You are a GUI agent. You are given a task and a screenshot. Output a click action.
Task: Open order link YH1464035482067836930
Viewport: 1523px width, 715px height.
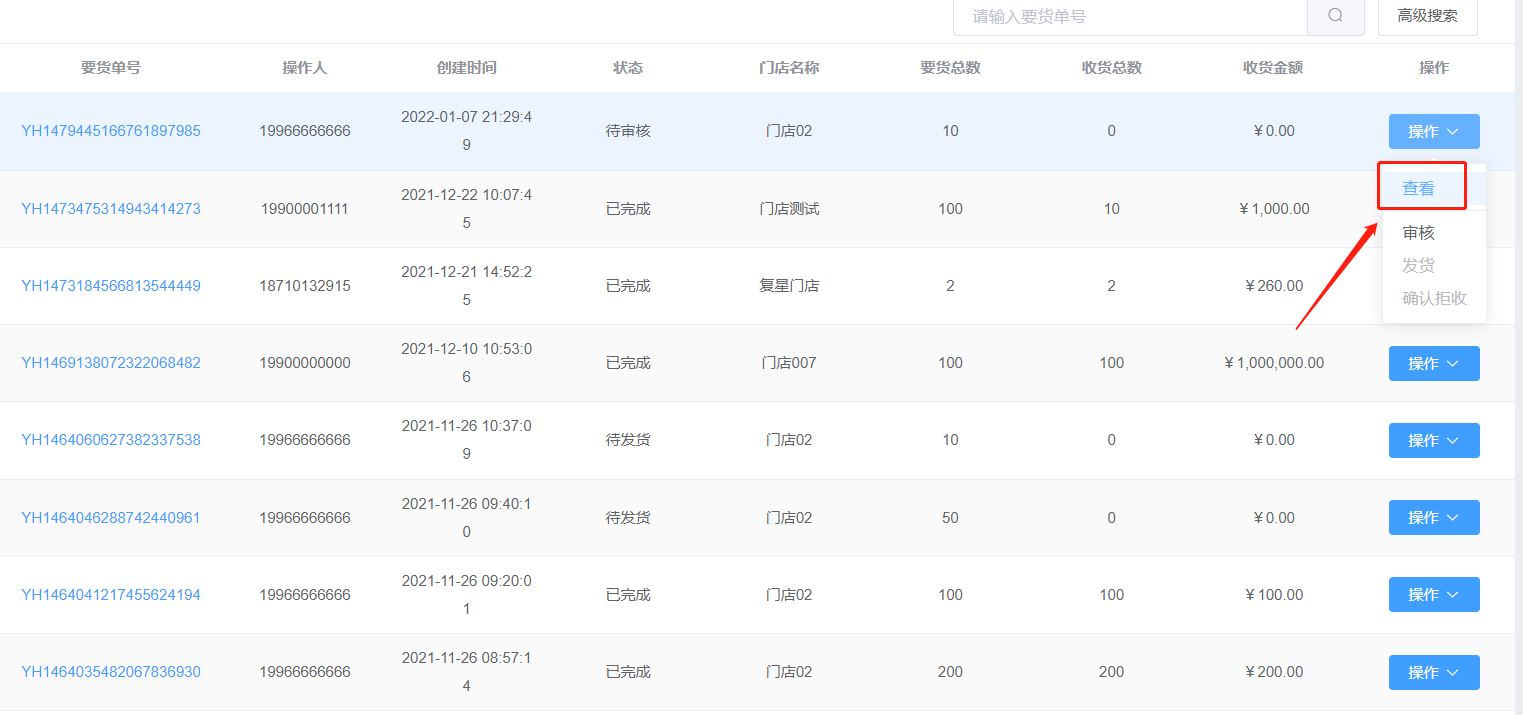click(x=111, y=672)
